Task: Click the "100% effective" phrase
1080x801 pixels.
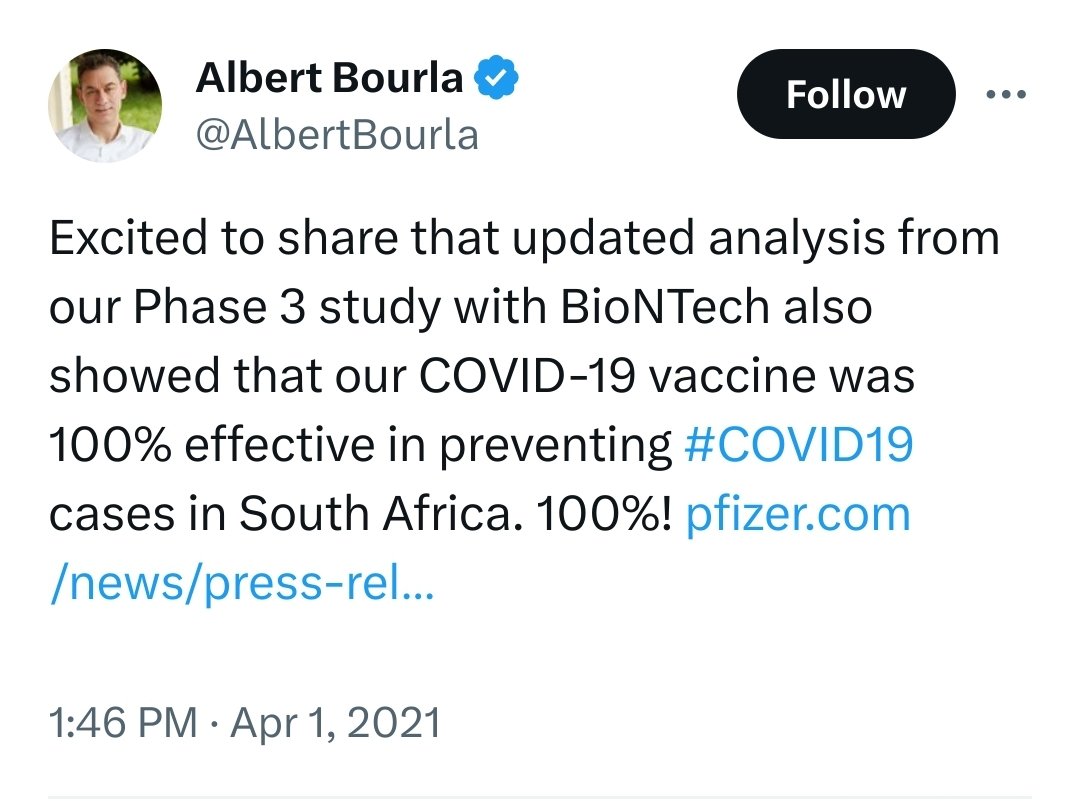Action: [x=211, y=444]
